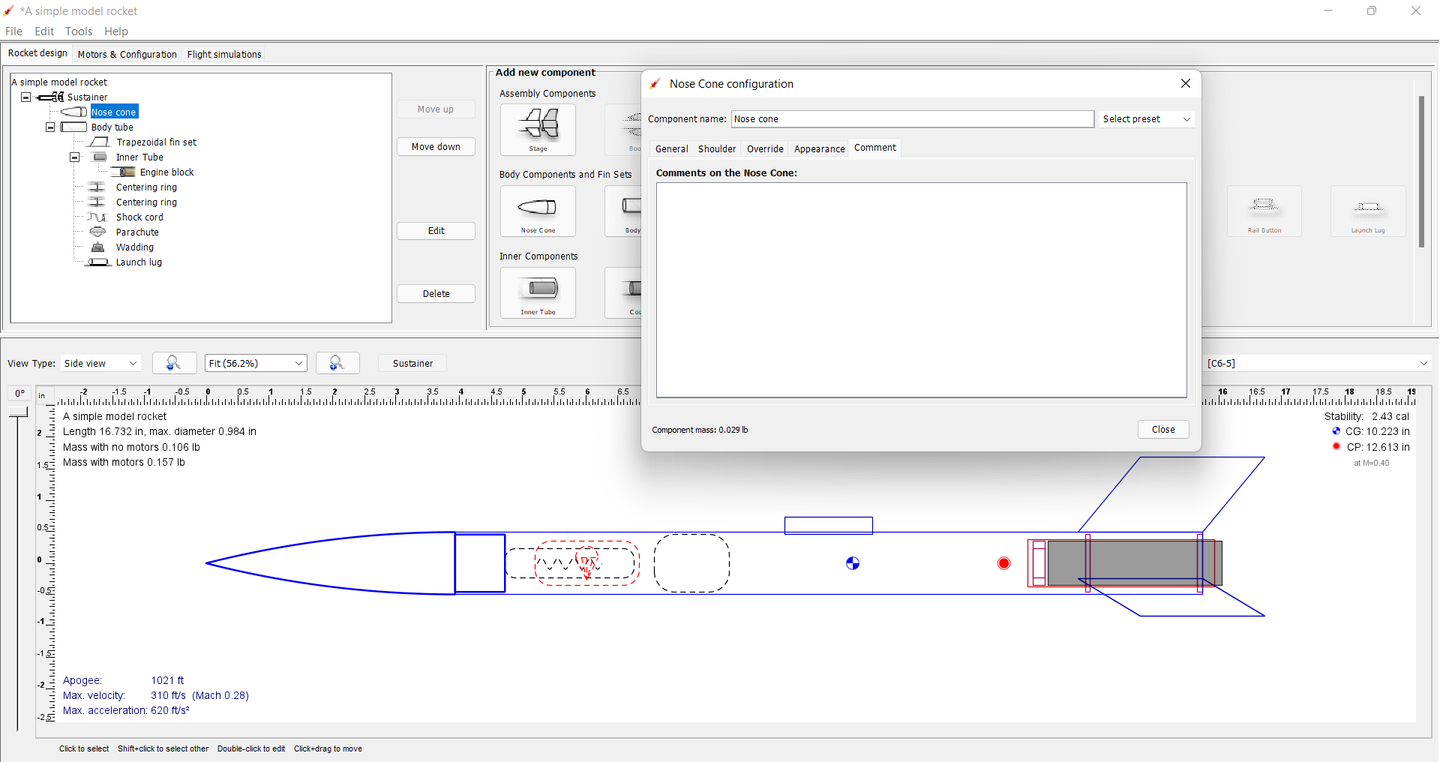Toggle the Sustainer stage button
This screenshot has width=1440, height=762.
coord(413,363)
